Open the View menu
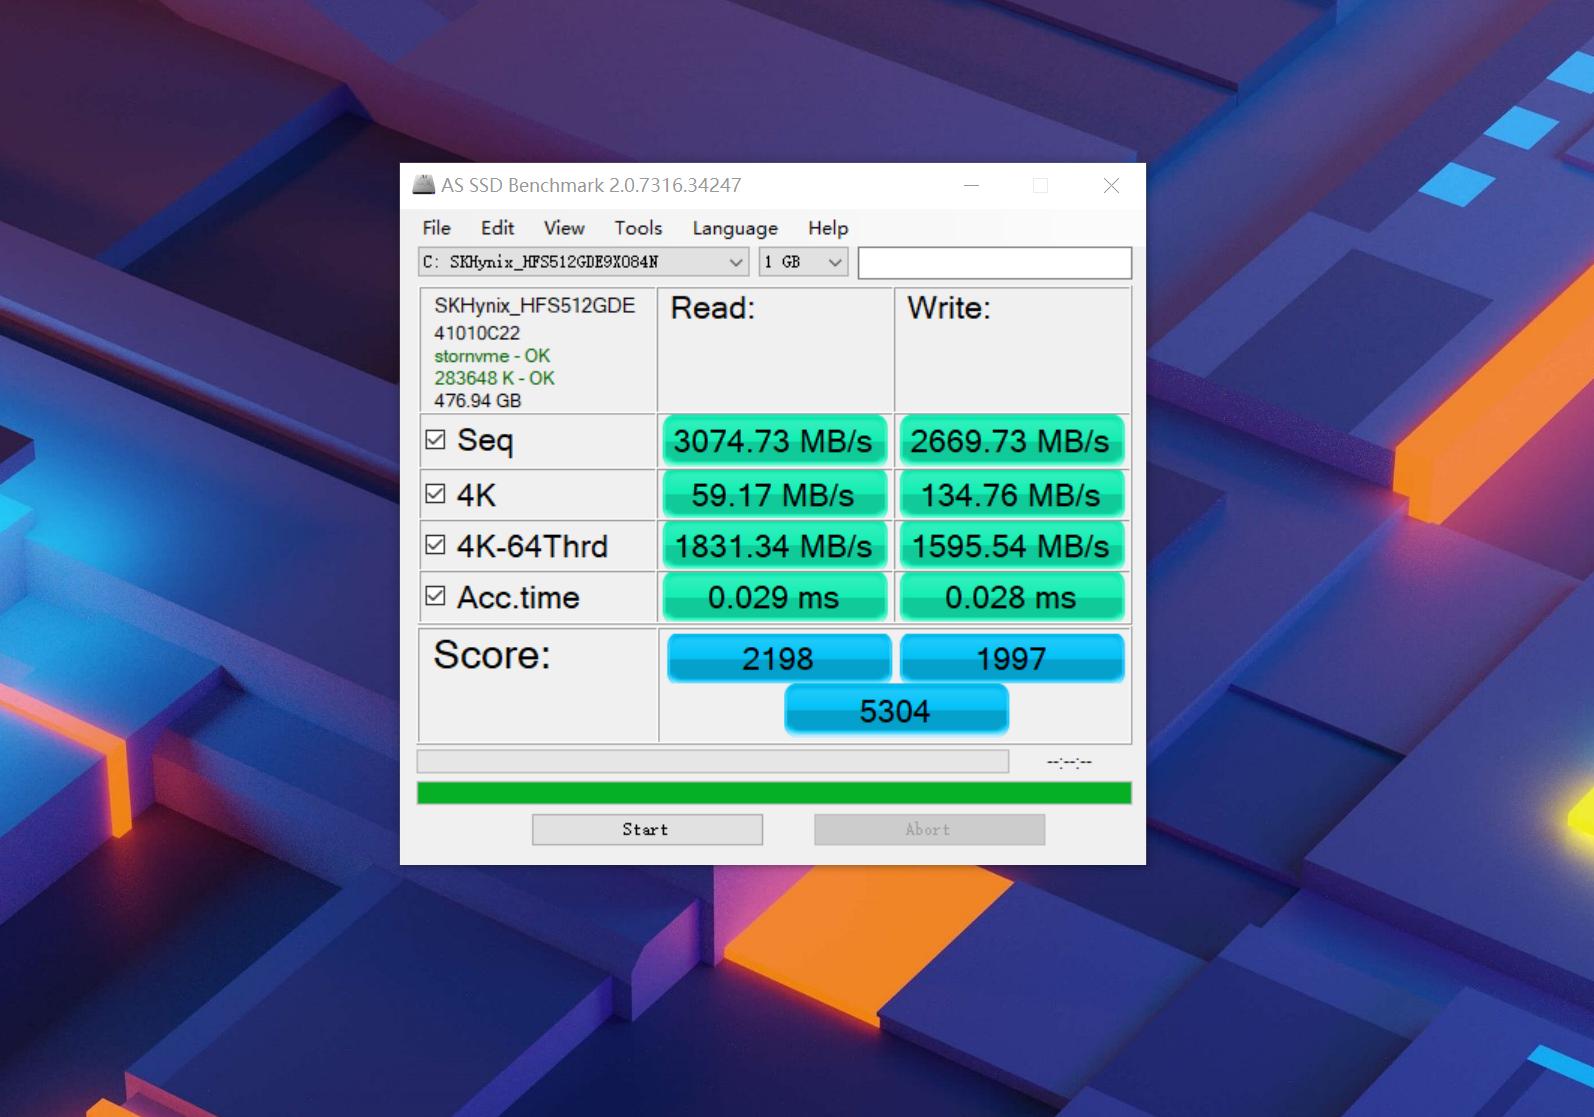 coord(564,228)
